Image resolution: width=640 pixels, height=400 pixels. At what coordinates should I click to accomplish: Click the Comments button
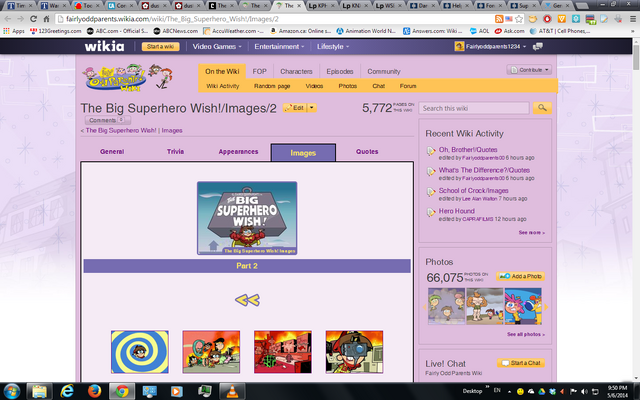[107, 120]
